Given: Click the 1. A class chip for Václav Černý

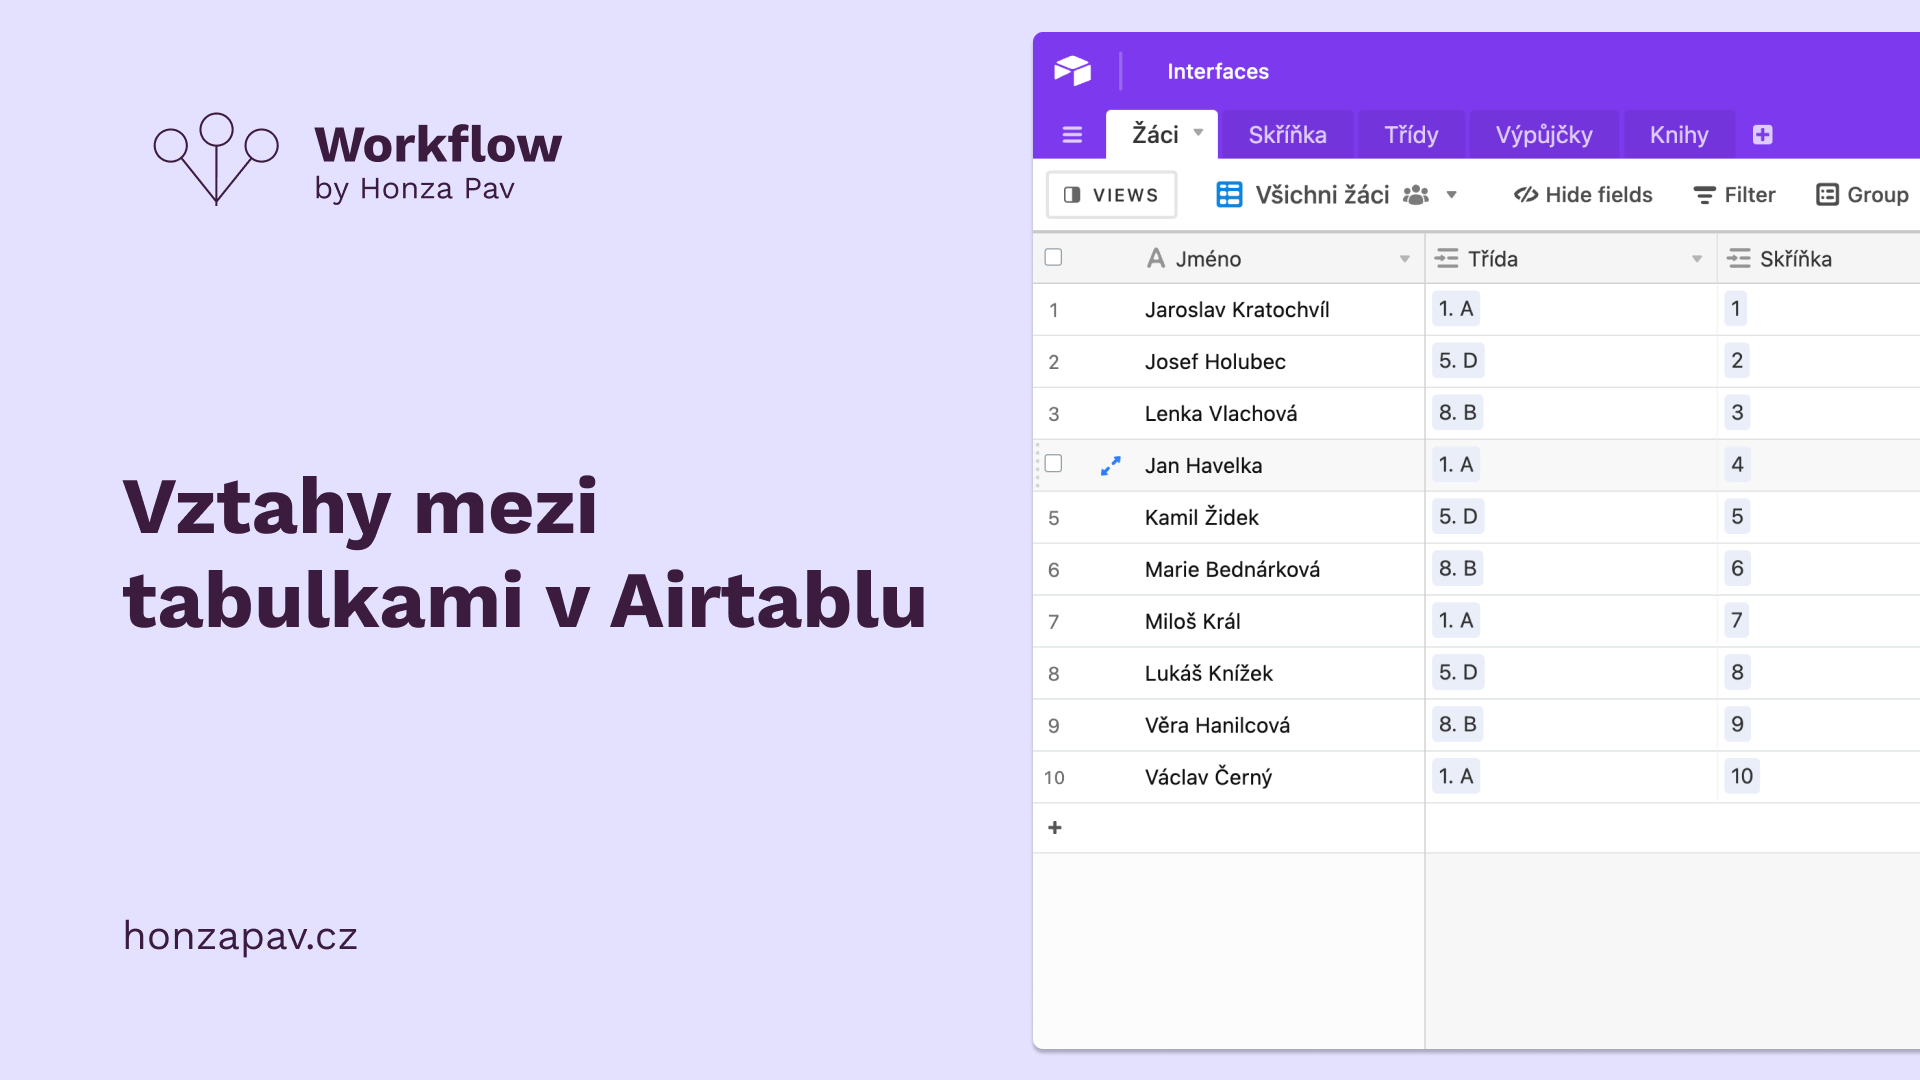Looking at the screenshot, I should tap(1456, 777).
